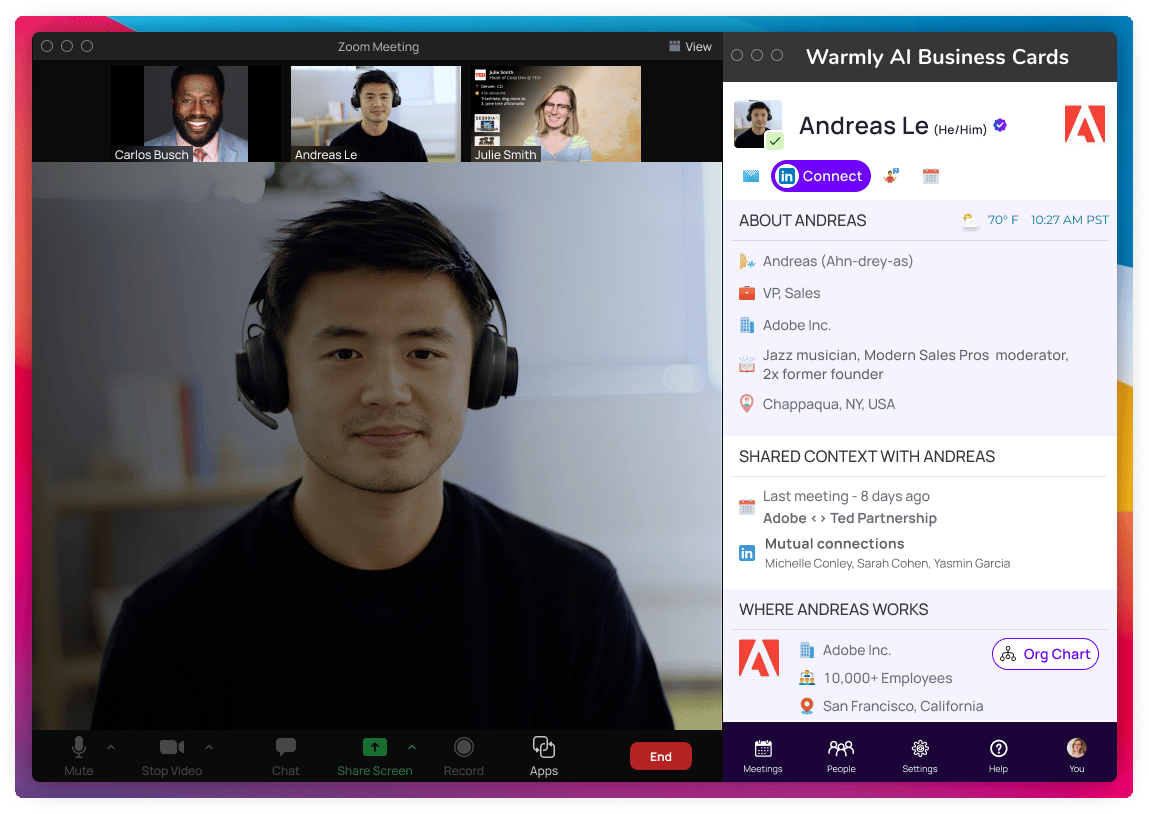This screenshot has height=814, width=1149.
Task: Open the View menu in Zoom
Action: (690, 46)
